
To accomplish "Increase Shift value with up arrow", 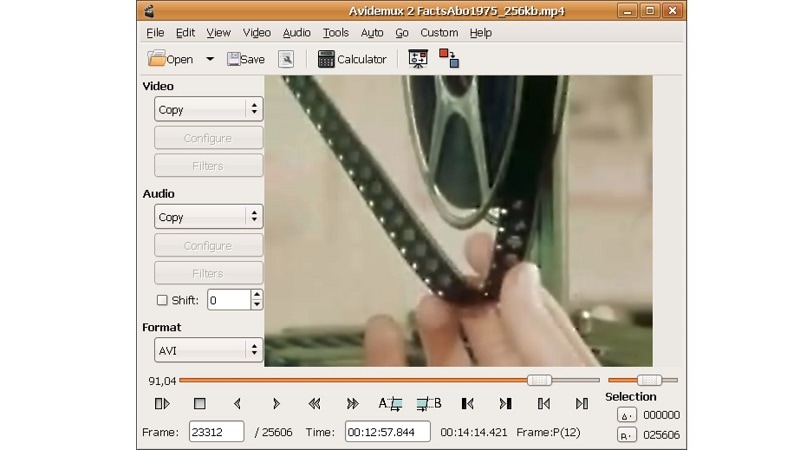I will 257,295.
